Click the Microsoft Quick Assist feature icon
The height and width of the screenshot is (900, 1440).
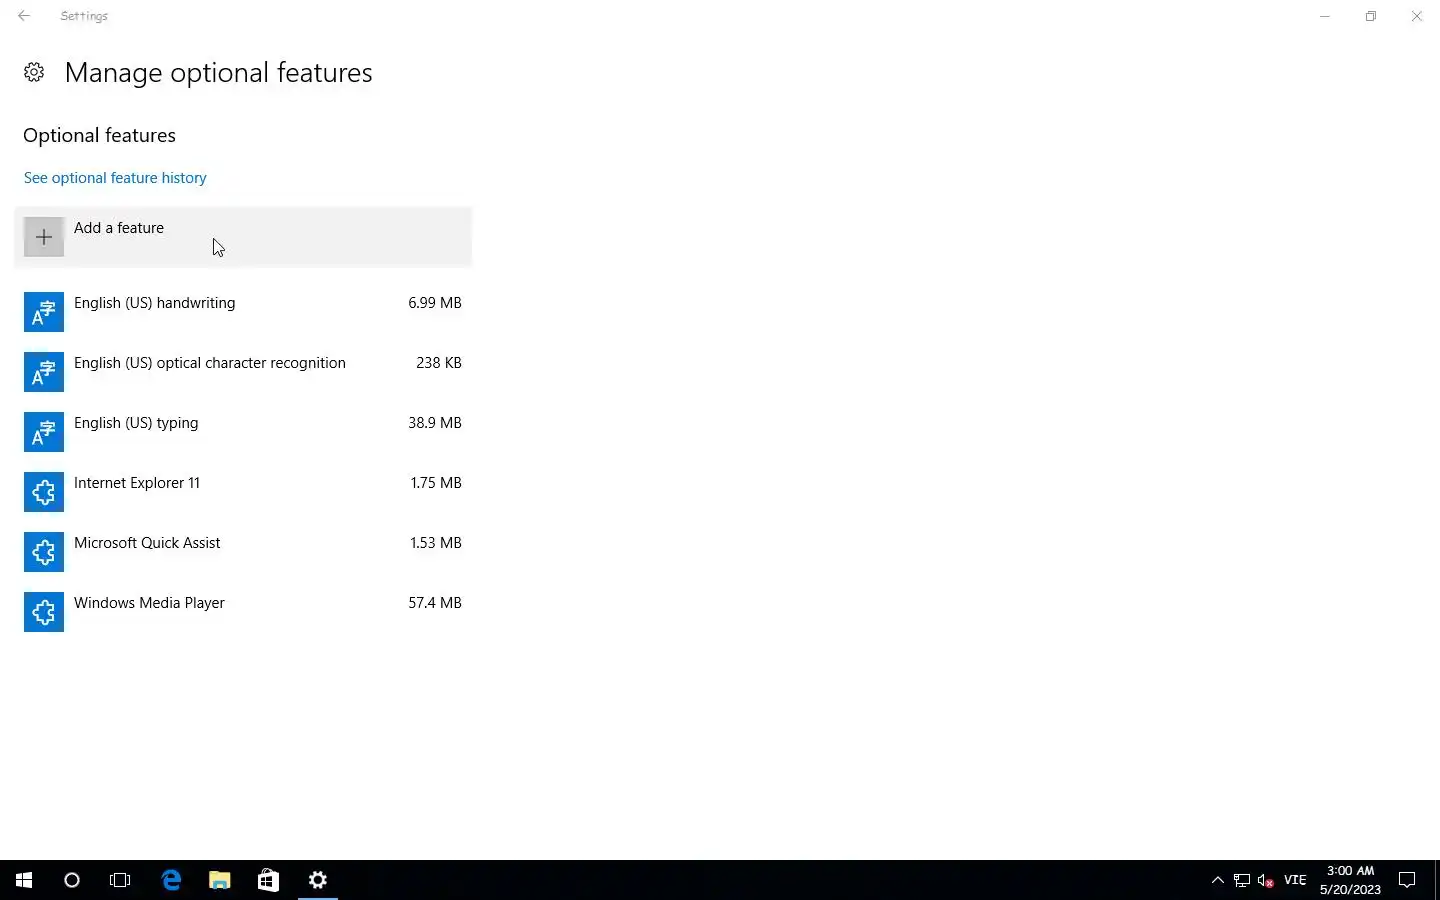pyautogui.click(x=44, y=552)
